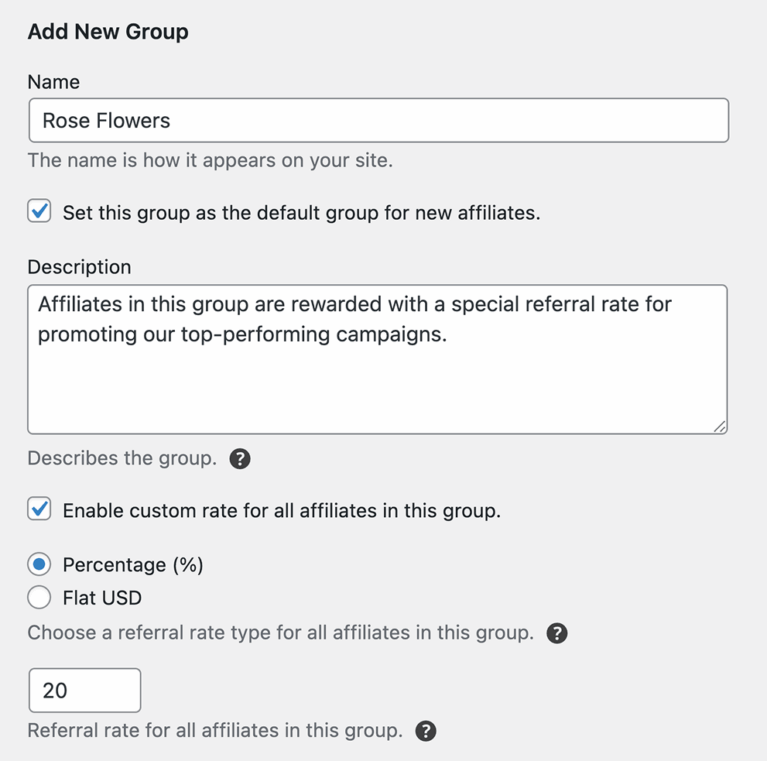Click the "Name" field label

pos(53,82)
